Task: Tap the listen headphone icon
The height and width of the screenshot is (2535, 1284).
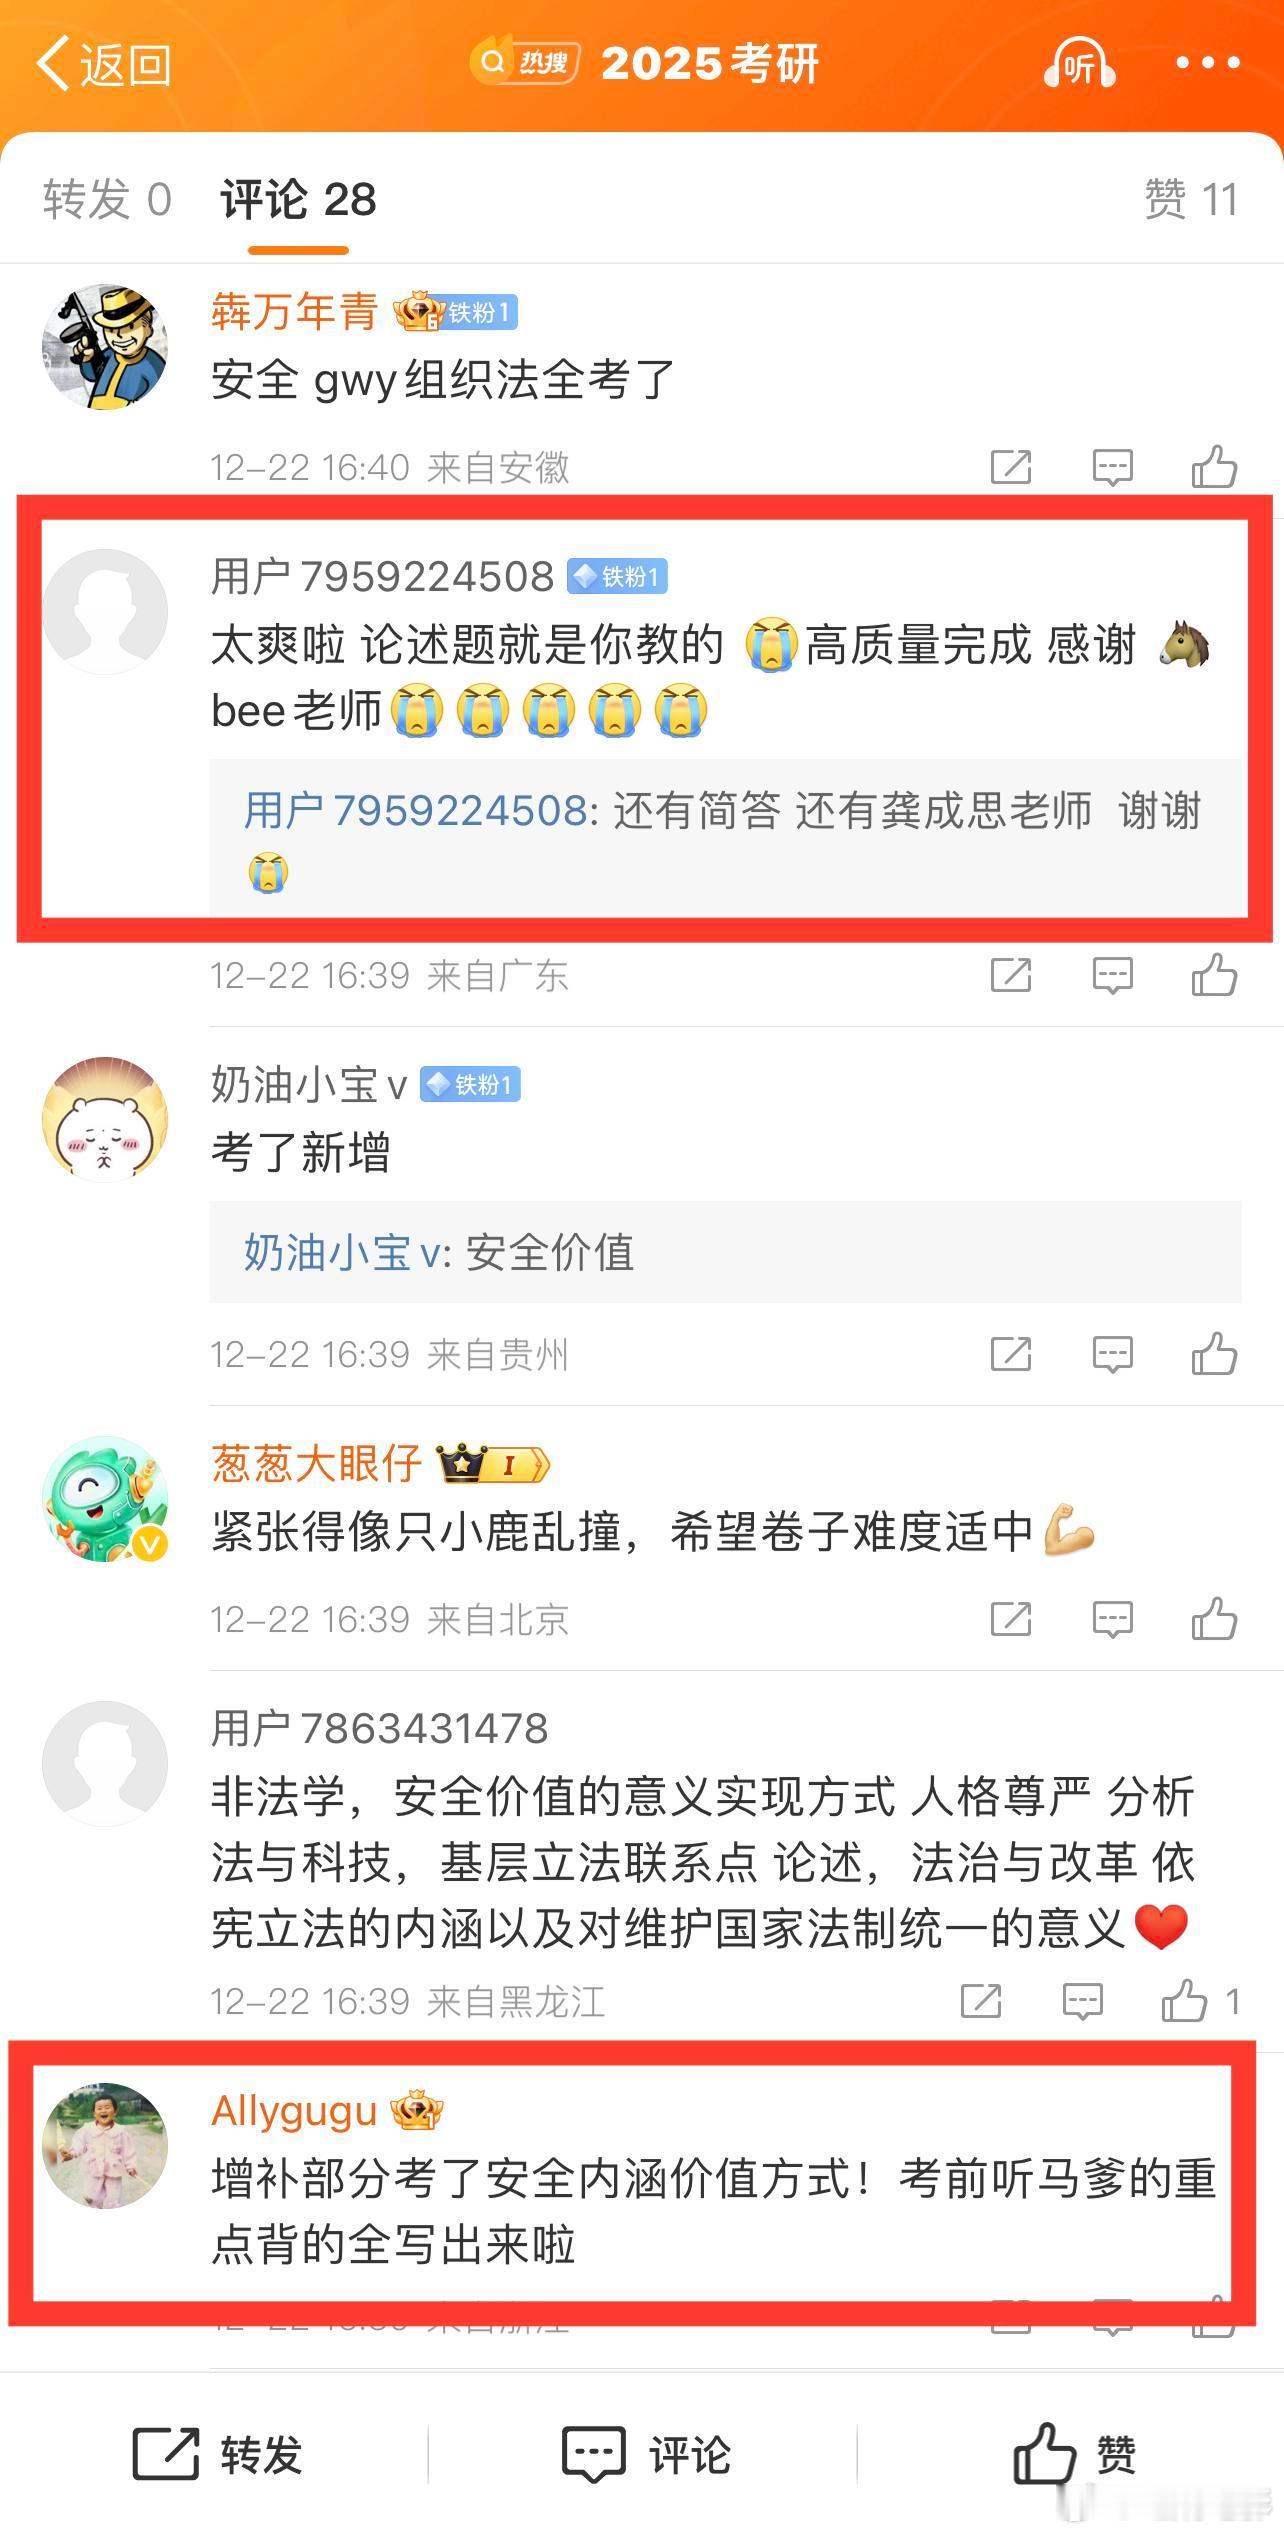Action: (x=1079, y=64)
